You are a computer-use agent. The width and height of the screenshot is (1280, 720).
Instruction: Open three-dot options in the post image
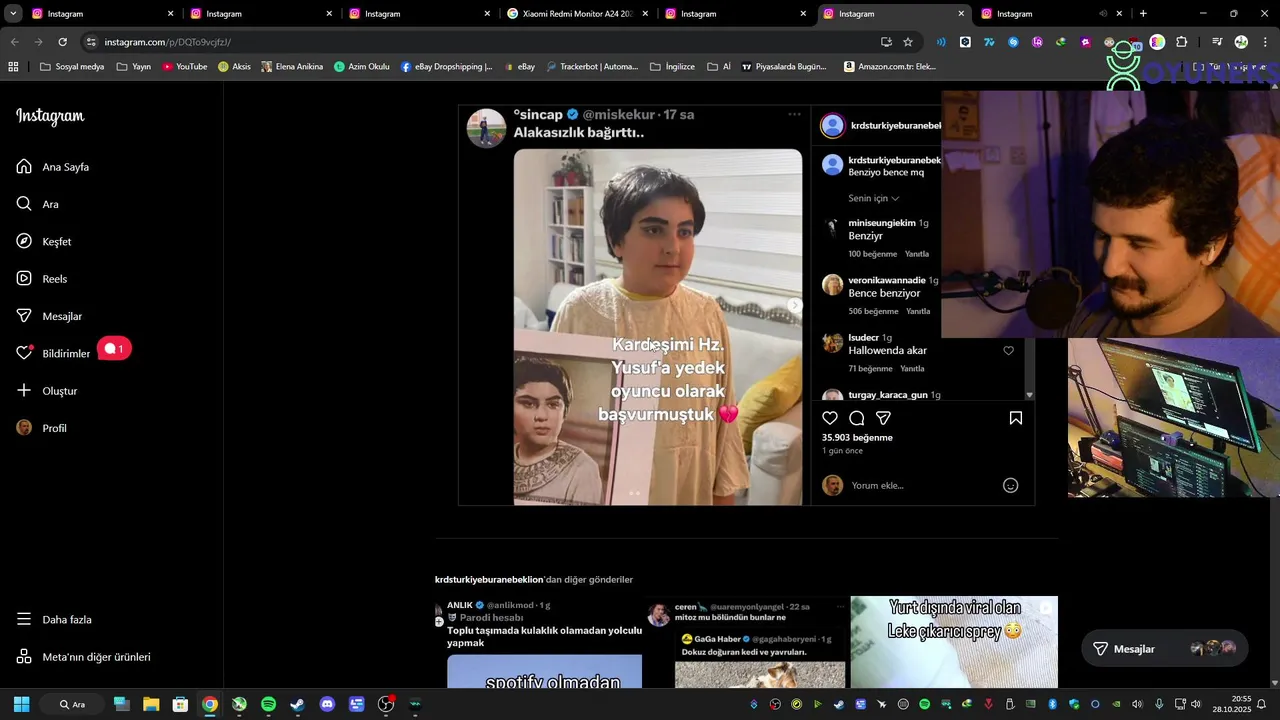(x=794, y=114)
